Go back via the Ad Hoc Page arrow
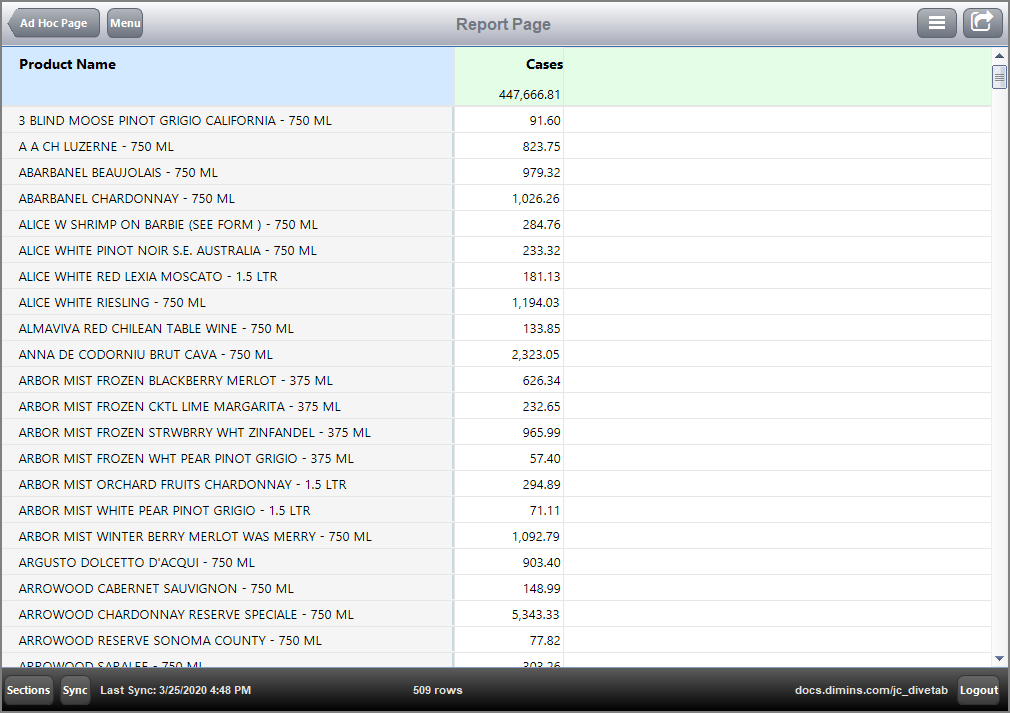The width and height of the screenshot is (1010, 713). pos(52,22)
